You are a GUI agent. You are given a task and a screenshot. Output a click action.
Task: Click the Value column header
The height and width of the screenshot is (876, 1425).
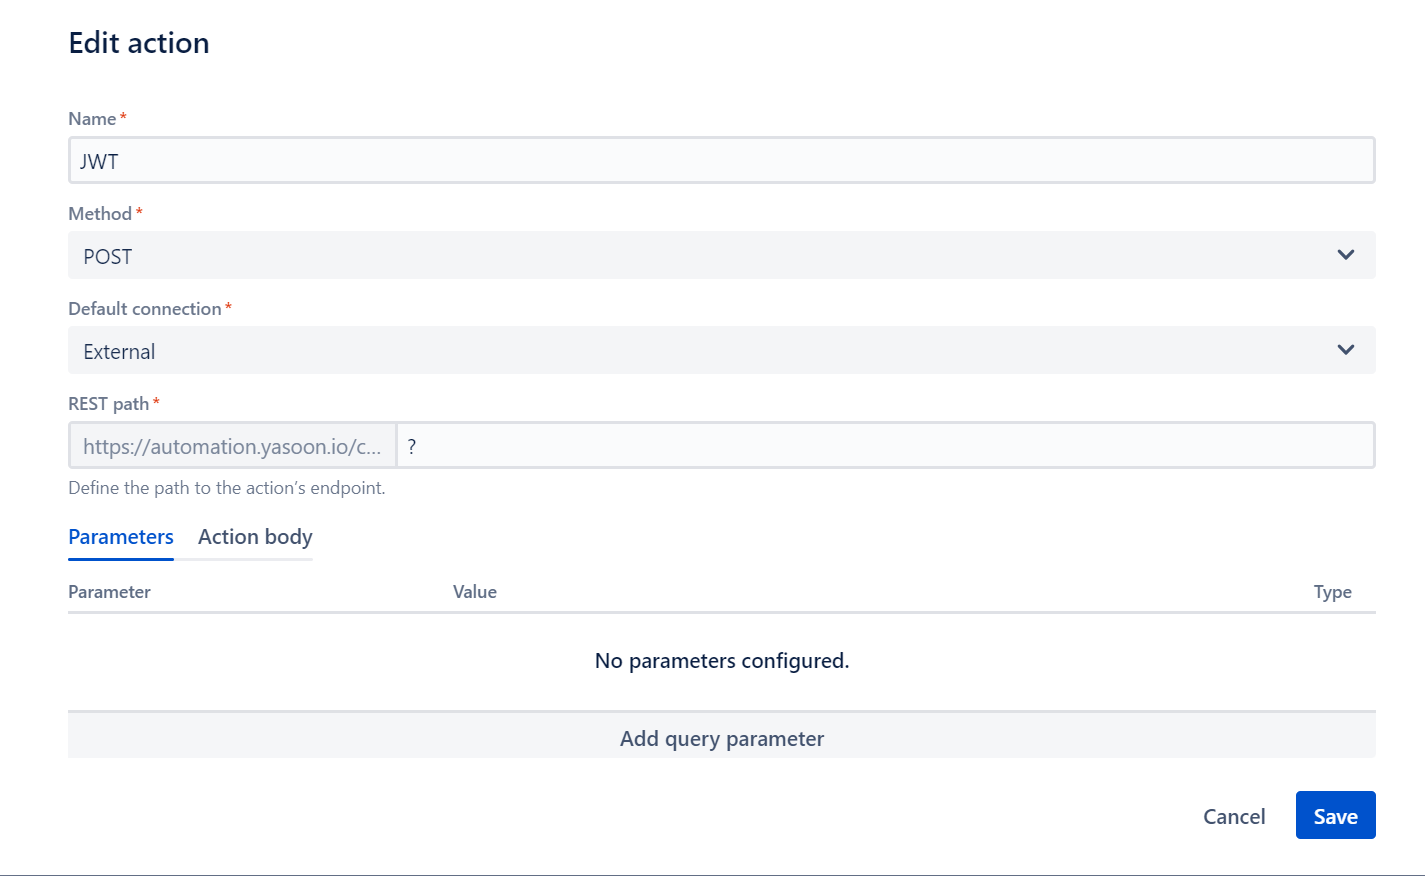tap(475, 591)
